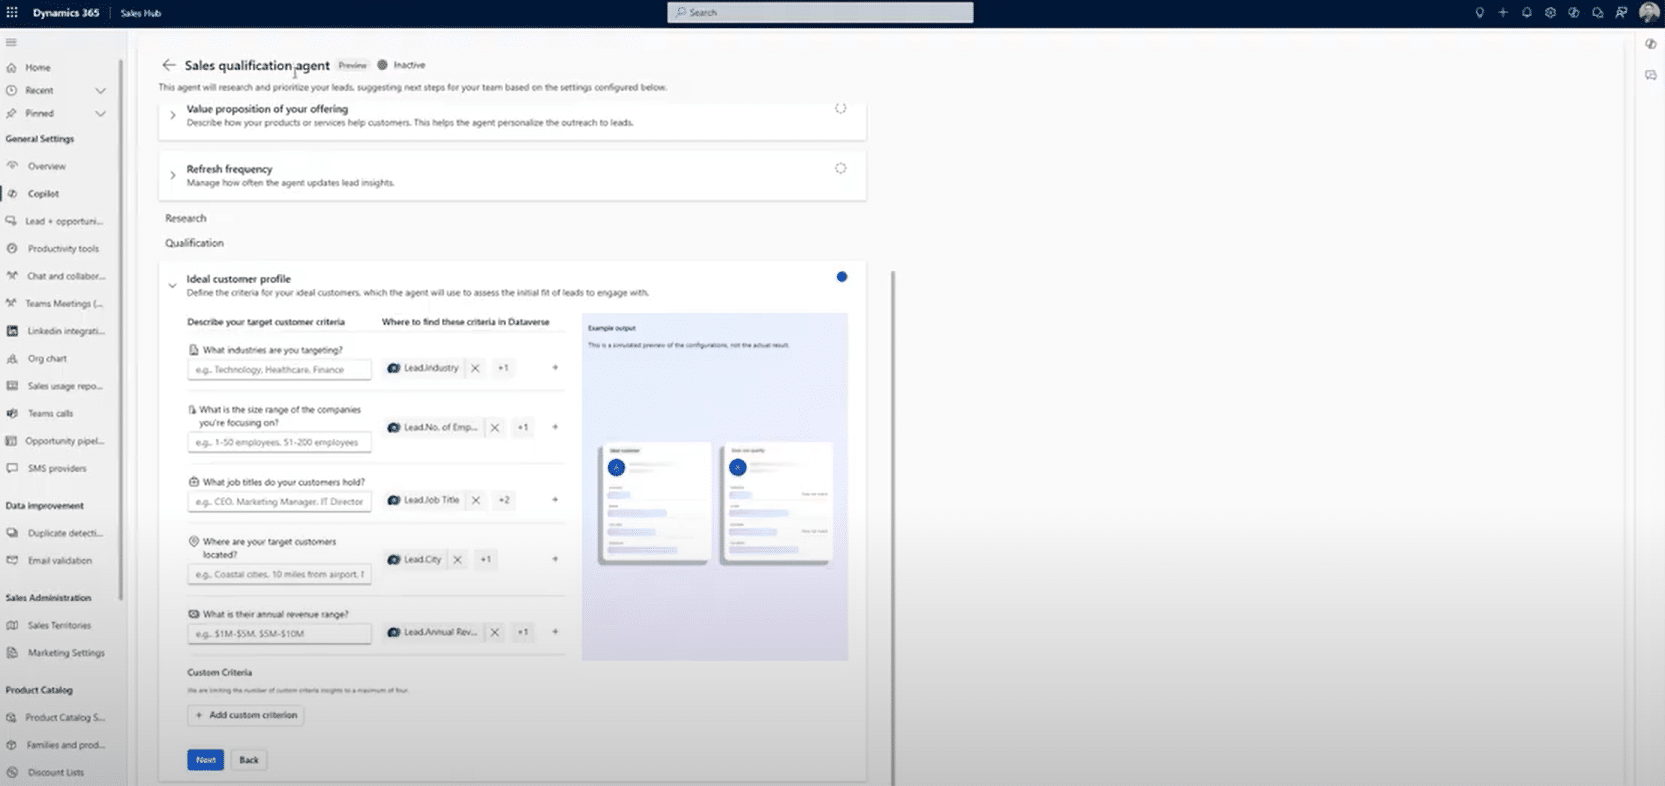Click the company size range input field

pos(279,442)
